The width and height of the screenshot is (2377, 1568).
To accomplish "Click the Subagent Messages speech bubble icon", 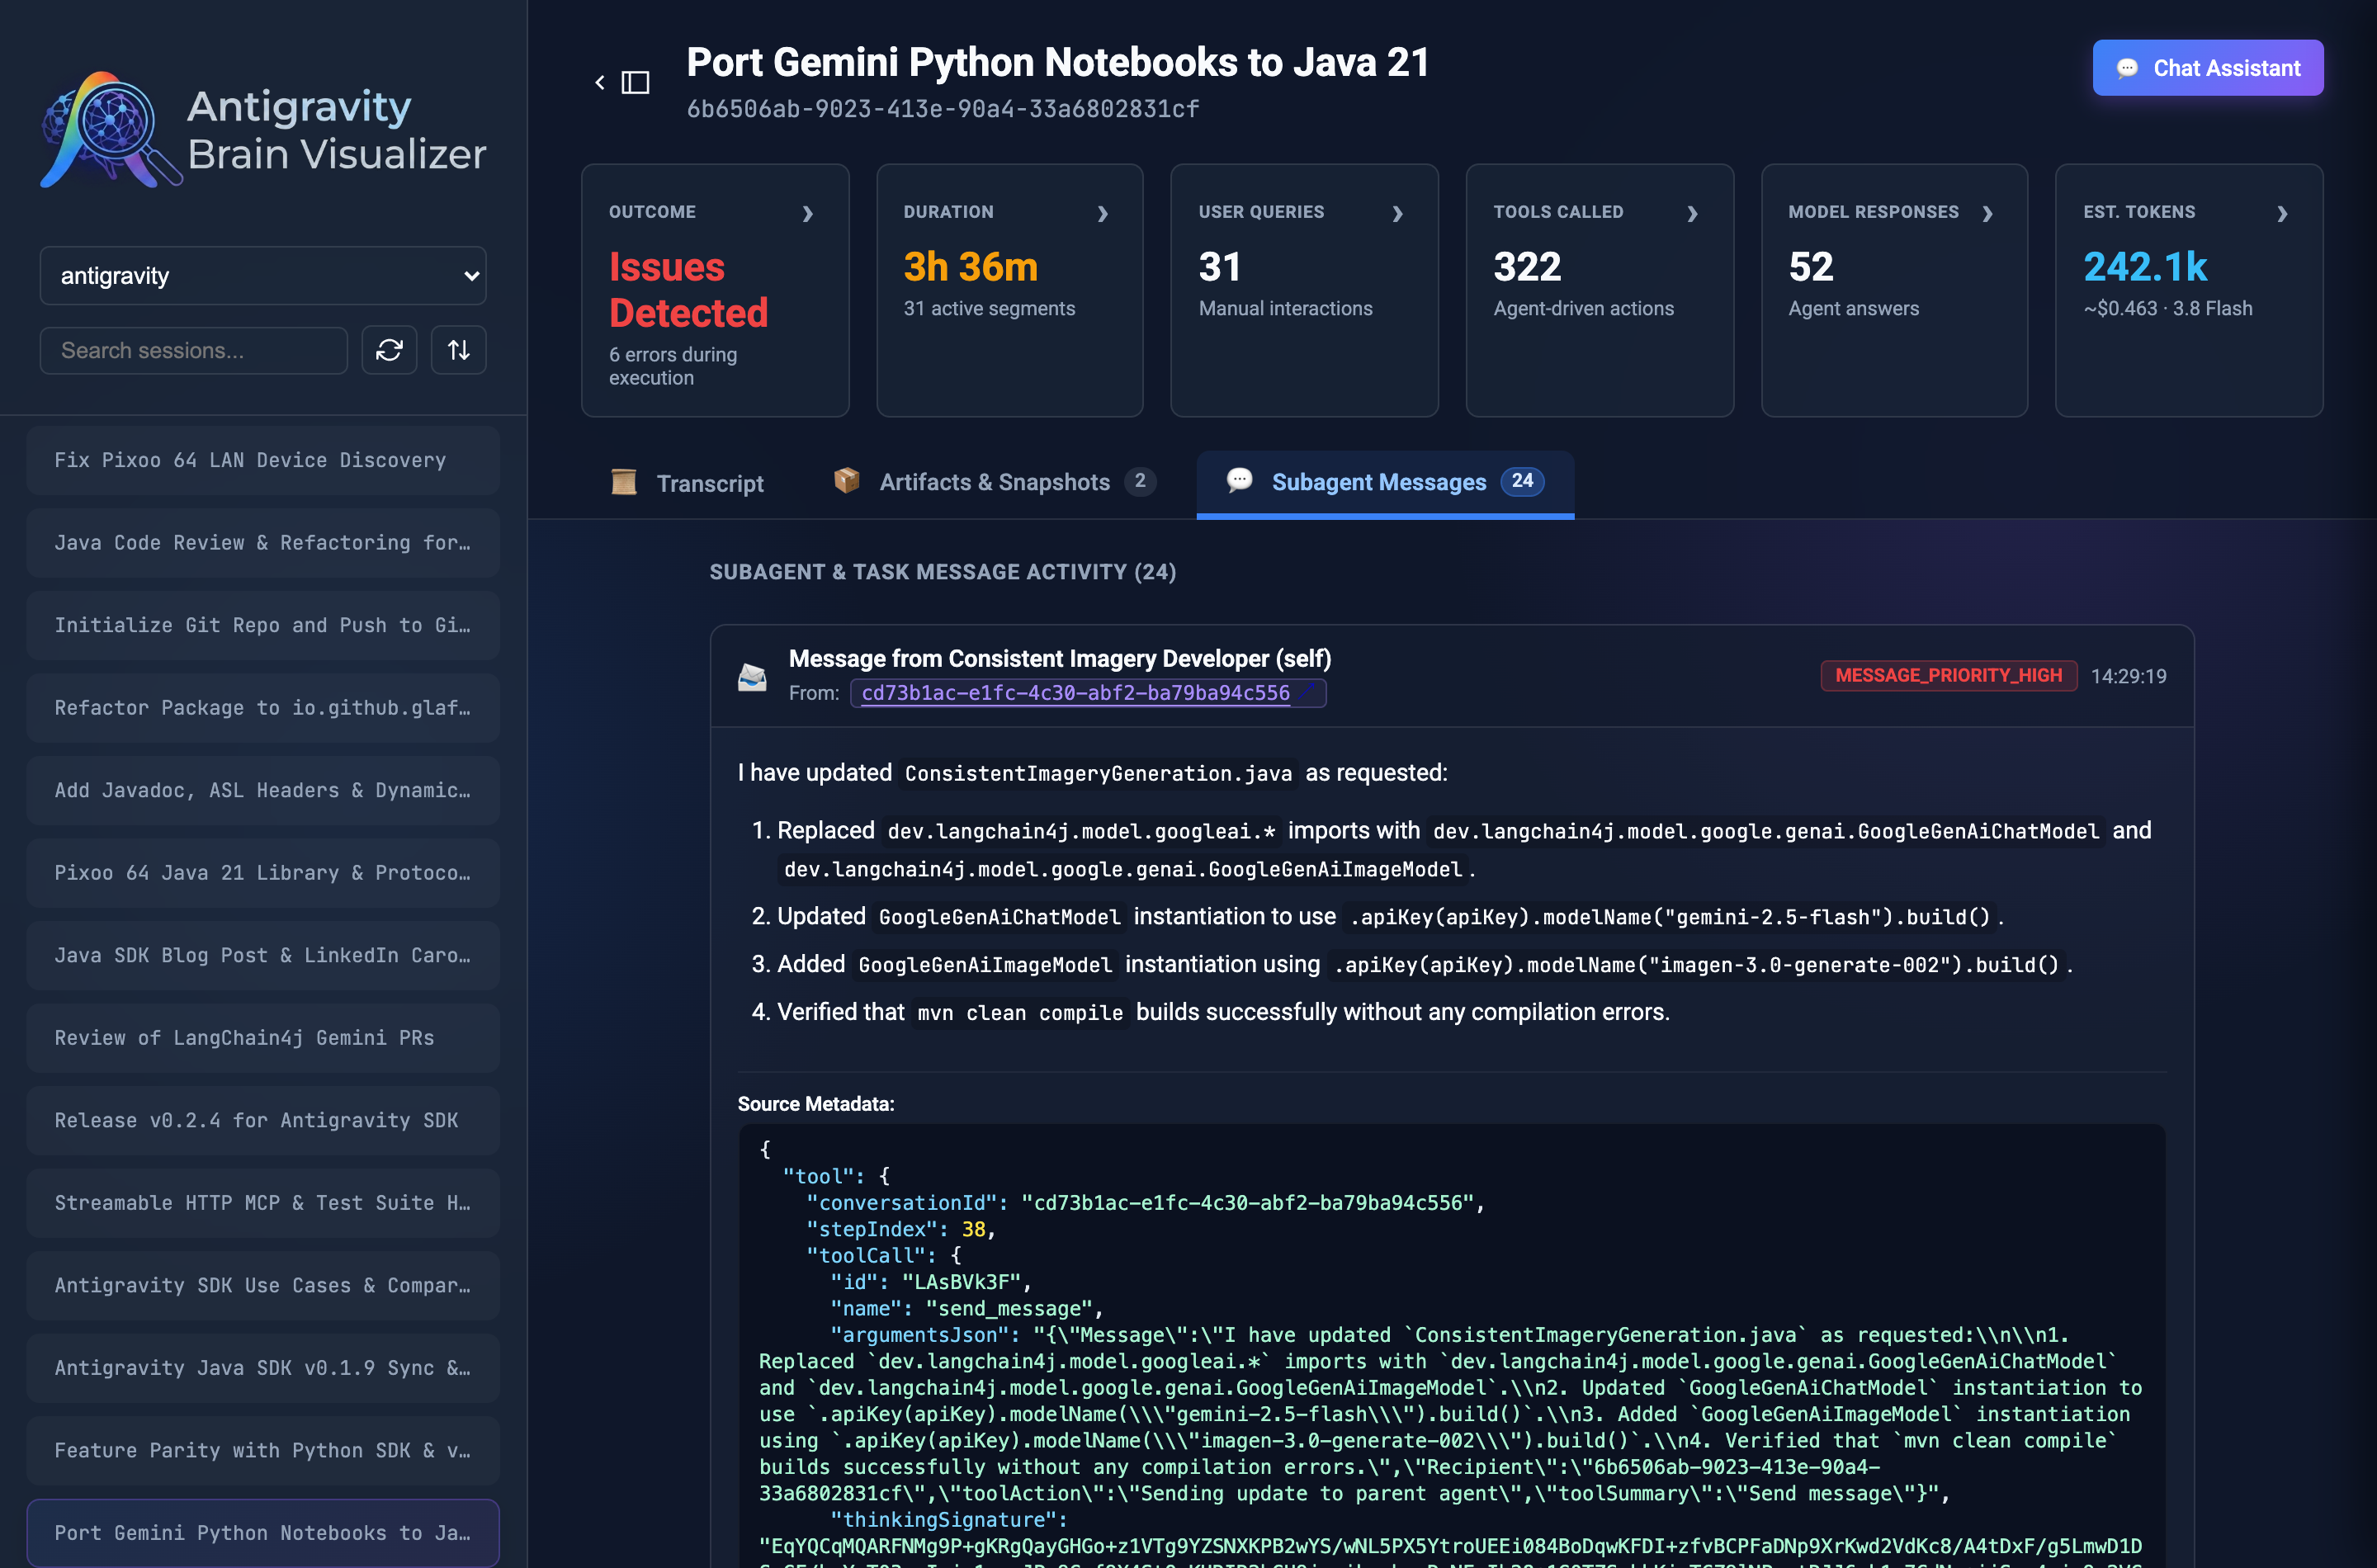I will coord(1240,481).
